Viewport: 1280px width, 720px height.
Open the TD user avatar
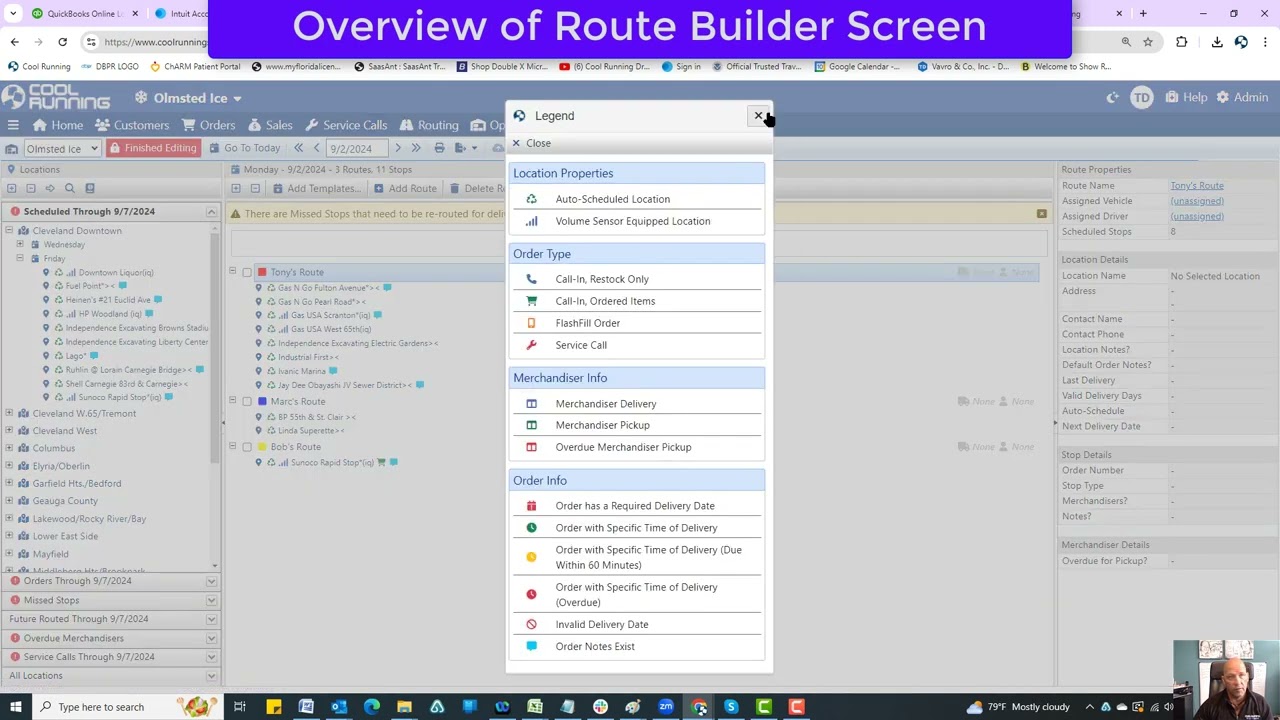(1141, 97)
